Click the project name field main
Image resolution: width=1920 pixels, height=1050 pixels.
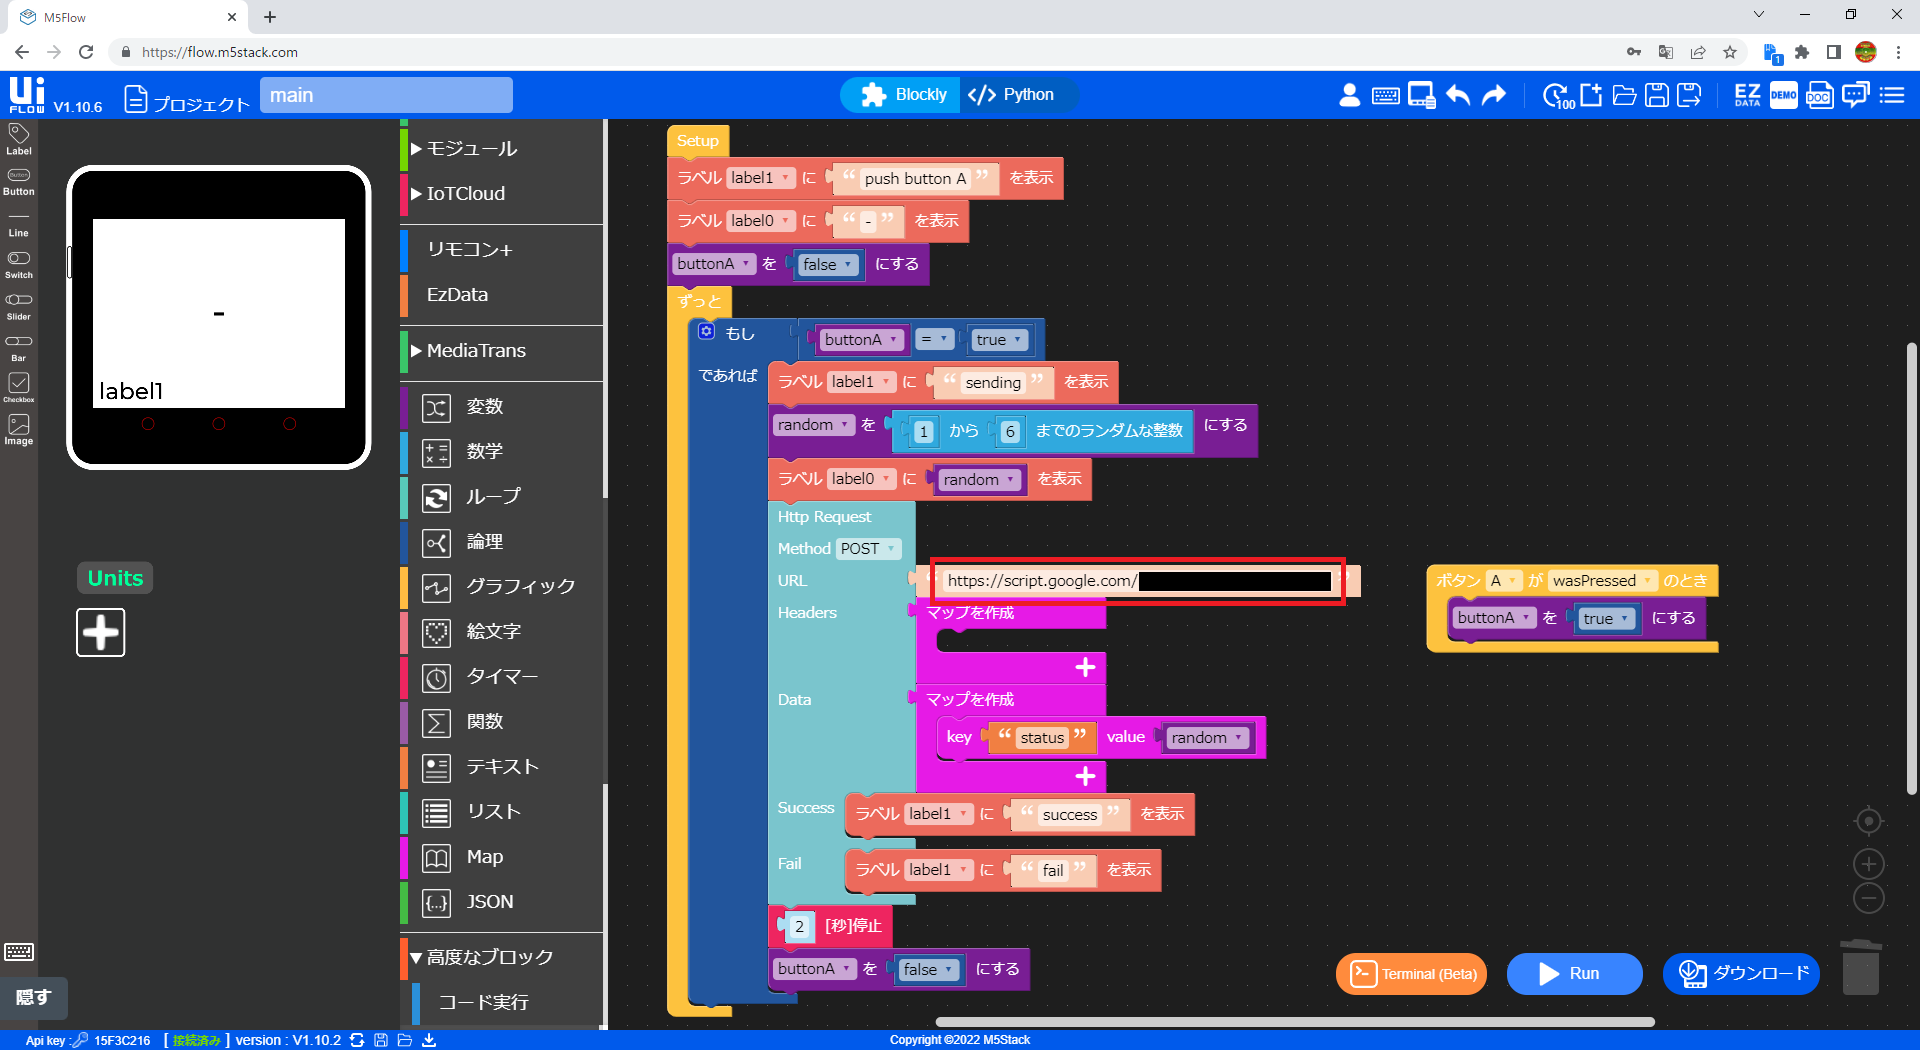tap(386, 96)
